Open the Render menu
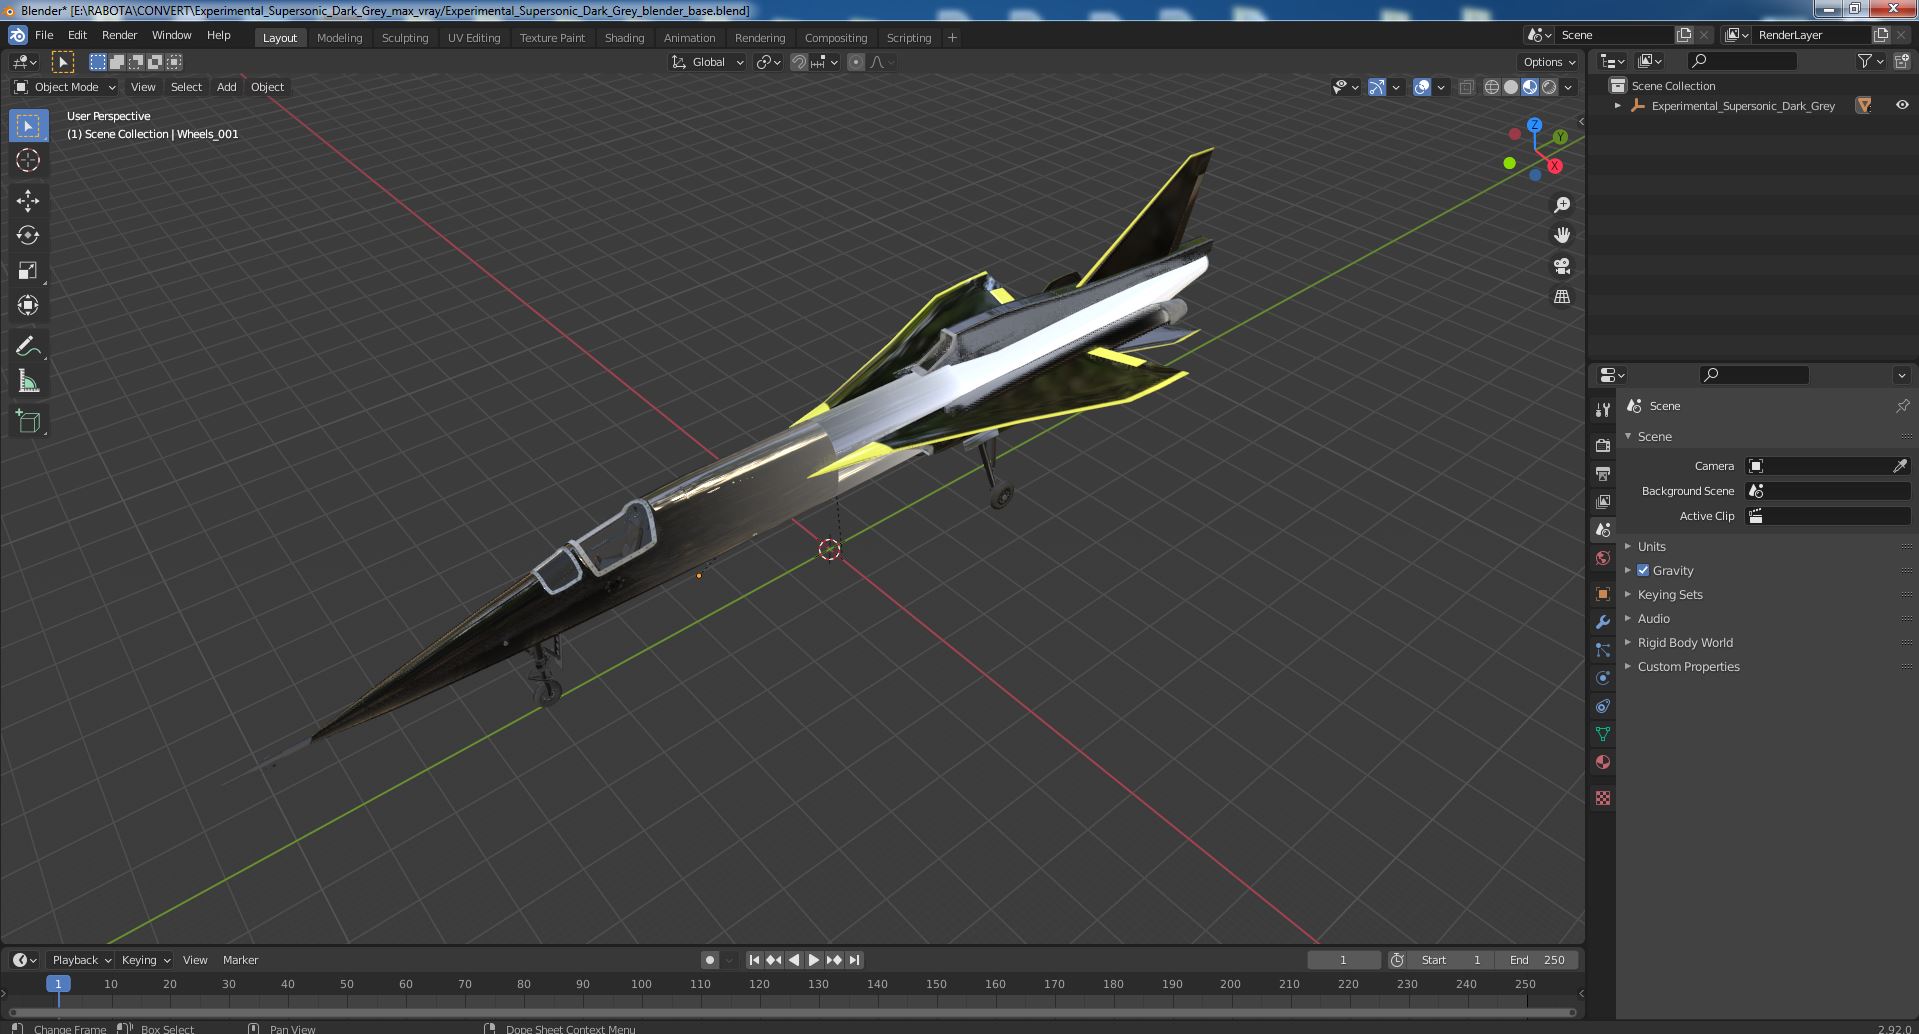The image size is (1919, 1034). click(x=119, y=35)
